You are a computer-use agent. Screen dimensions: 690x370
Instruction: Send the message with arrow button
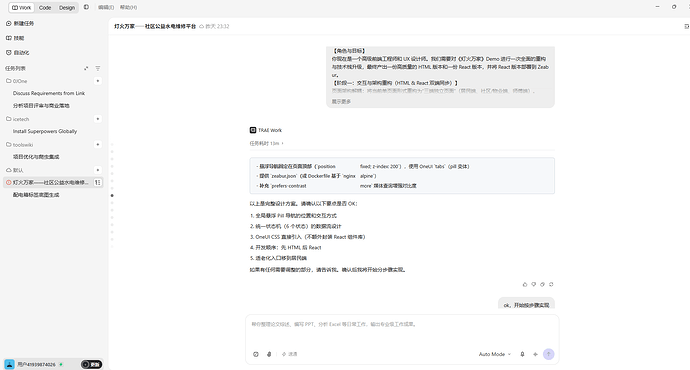click(x=548, y=354)
